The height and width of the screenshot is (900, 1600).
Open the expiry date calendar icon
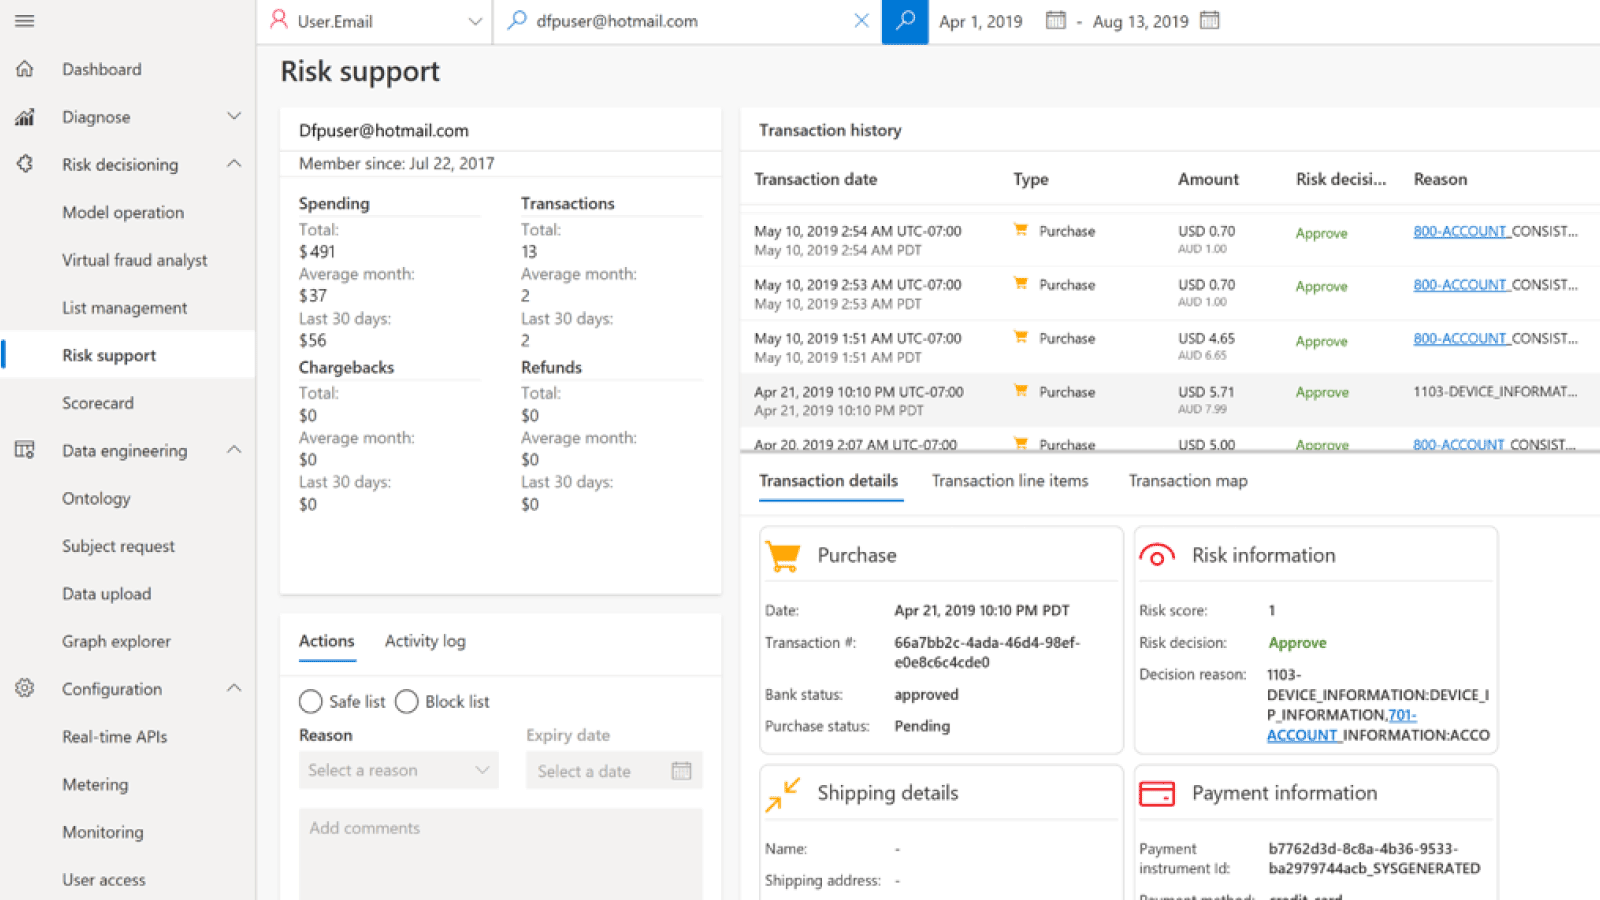[681, 770]
